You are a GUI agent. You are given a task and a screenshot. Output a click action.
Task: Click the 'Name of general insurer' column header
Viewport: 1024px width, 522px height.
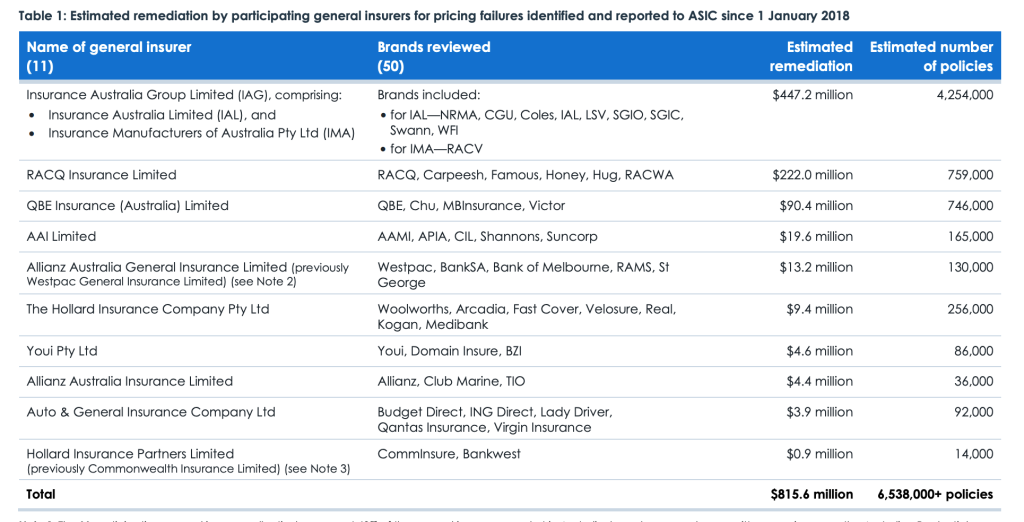tap(108, 47)
